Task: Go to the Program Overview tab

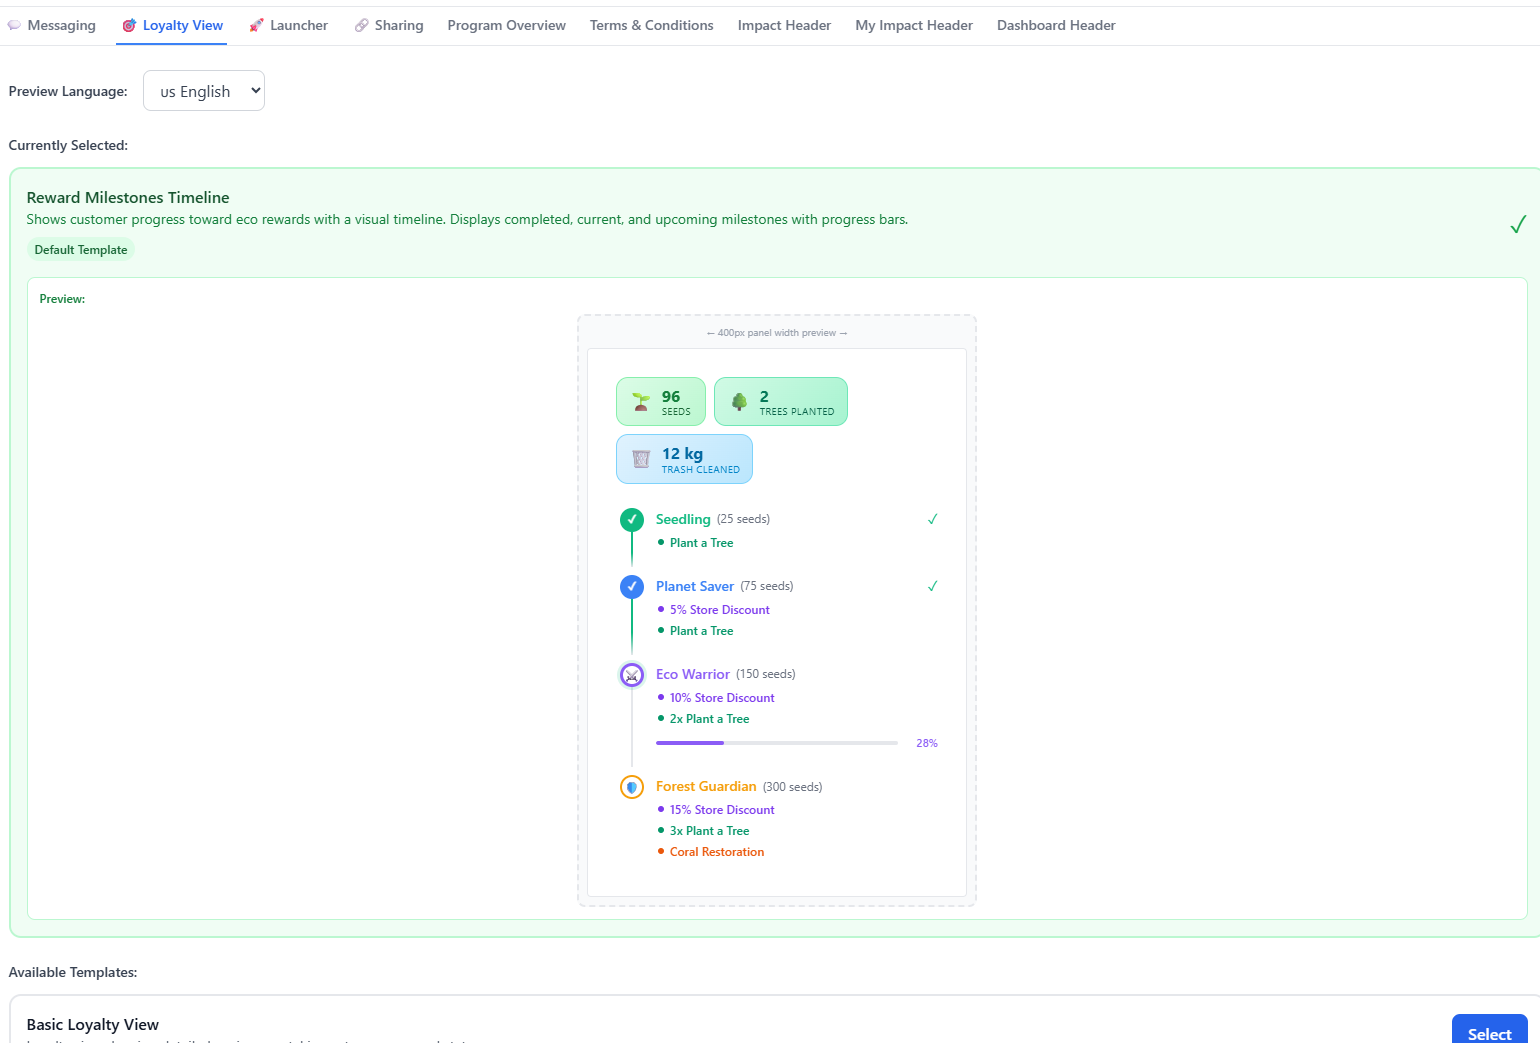Action: [506, 26]
